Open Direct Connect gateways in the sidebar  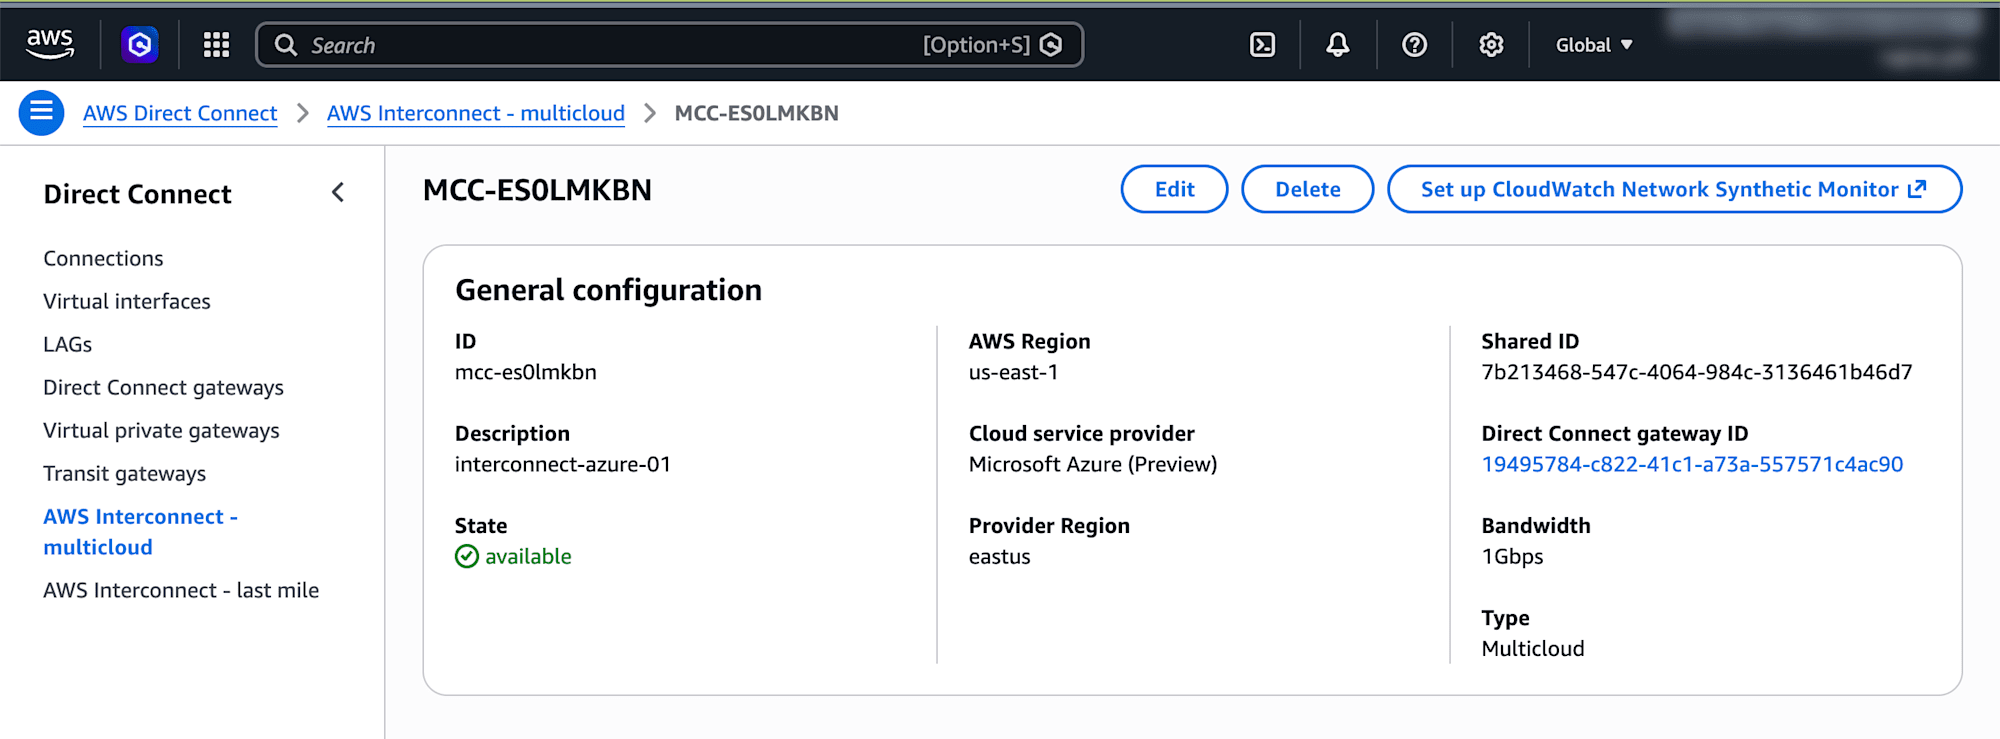[163, 387]
